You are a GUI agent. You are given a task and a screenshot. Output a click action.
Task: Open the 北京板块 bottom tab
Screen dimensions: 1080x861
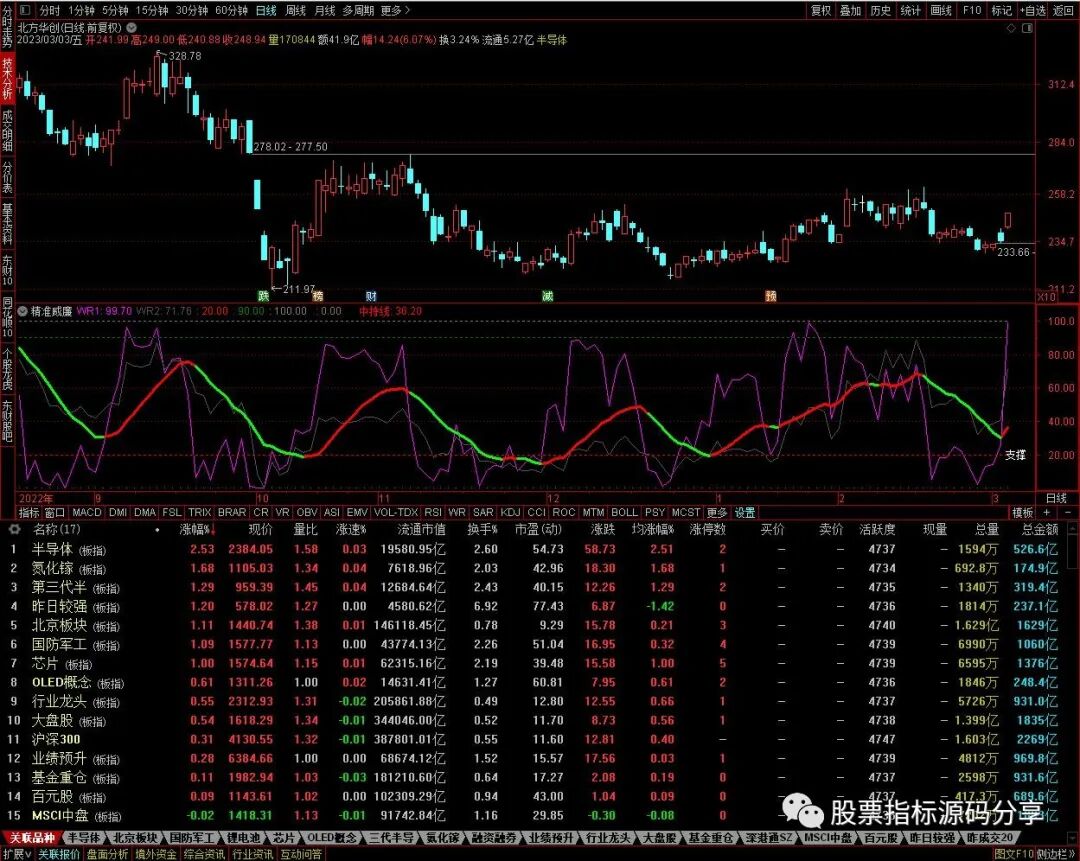(x=135, y=838)
